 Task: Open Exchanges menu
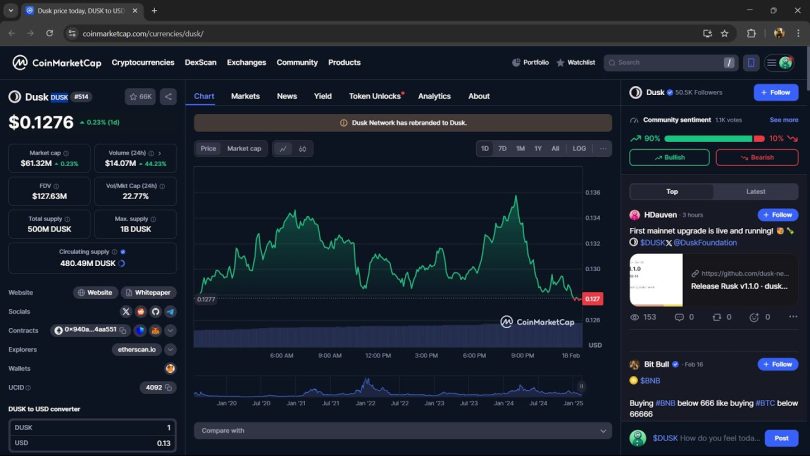tap(246, 62)
